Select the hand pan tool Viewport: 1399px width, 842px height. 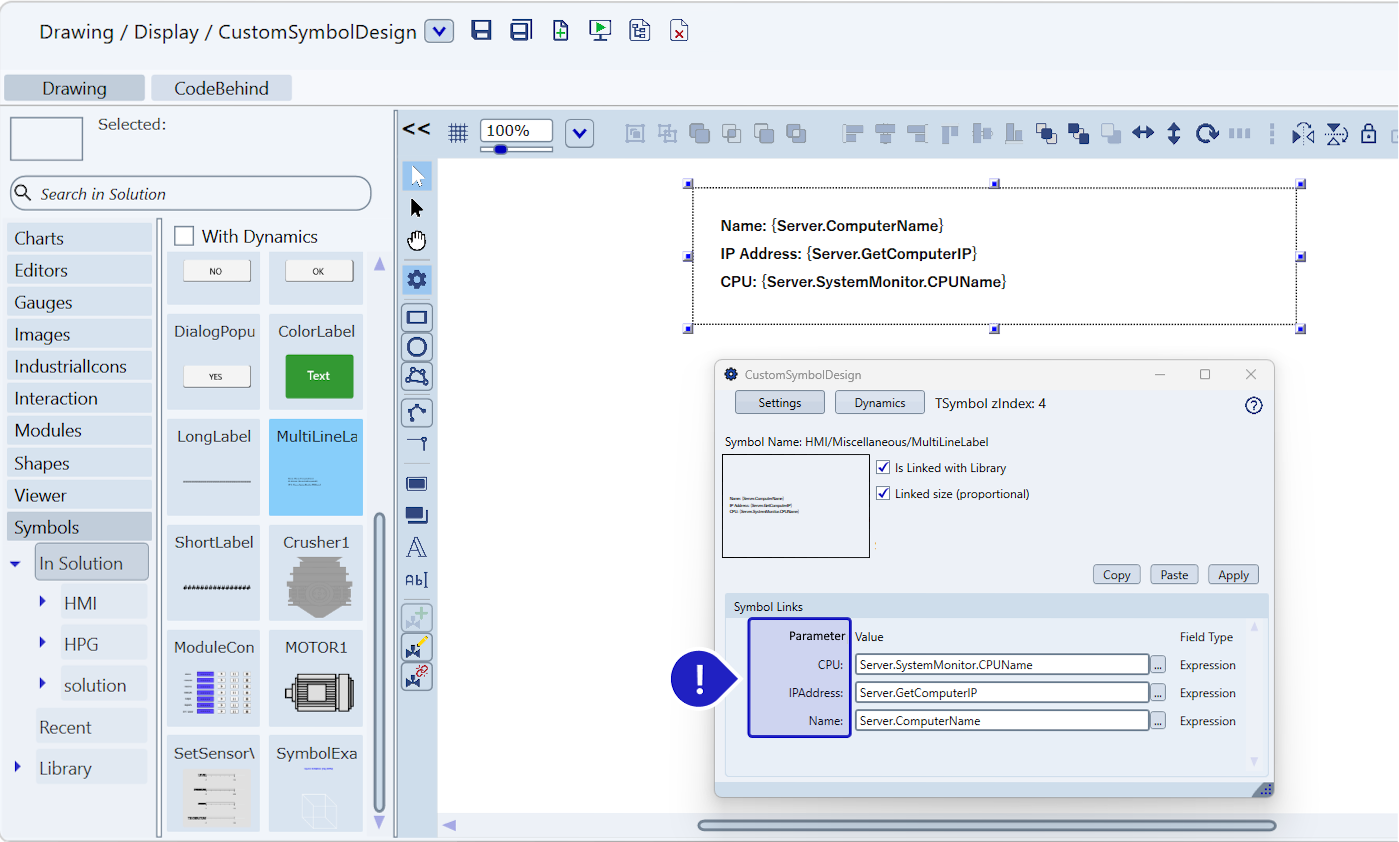tap(417, 240)
